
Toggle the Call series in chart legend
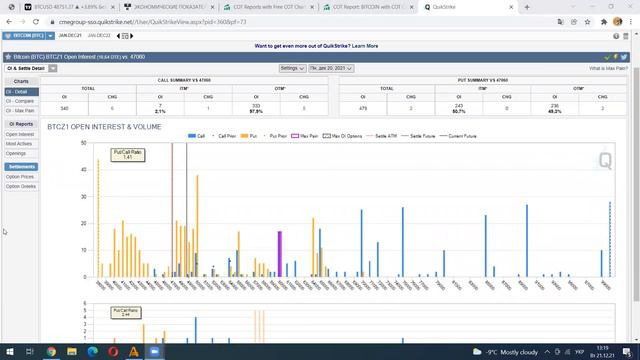(x=196, y=136)
